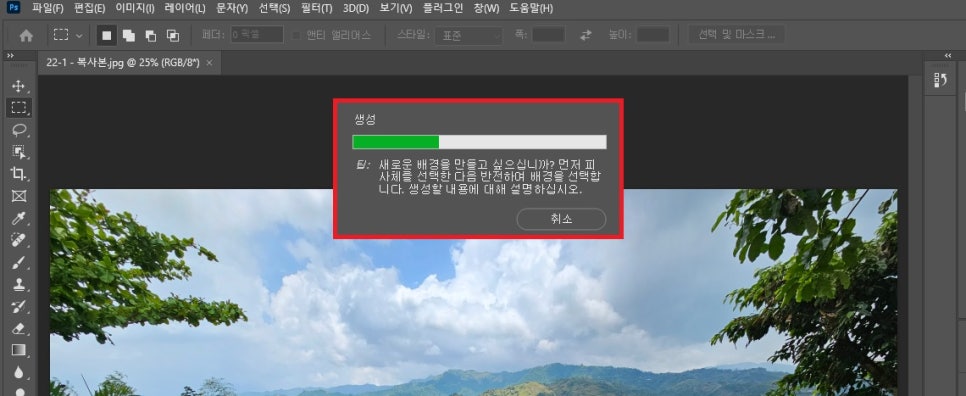Open the 스타일 dropdown
The height and width of the screenshot is (396, 966).
[x=469, y=35]
